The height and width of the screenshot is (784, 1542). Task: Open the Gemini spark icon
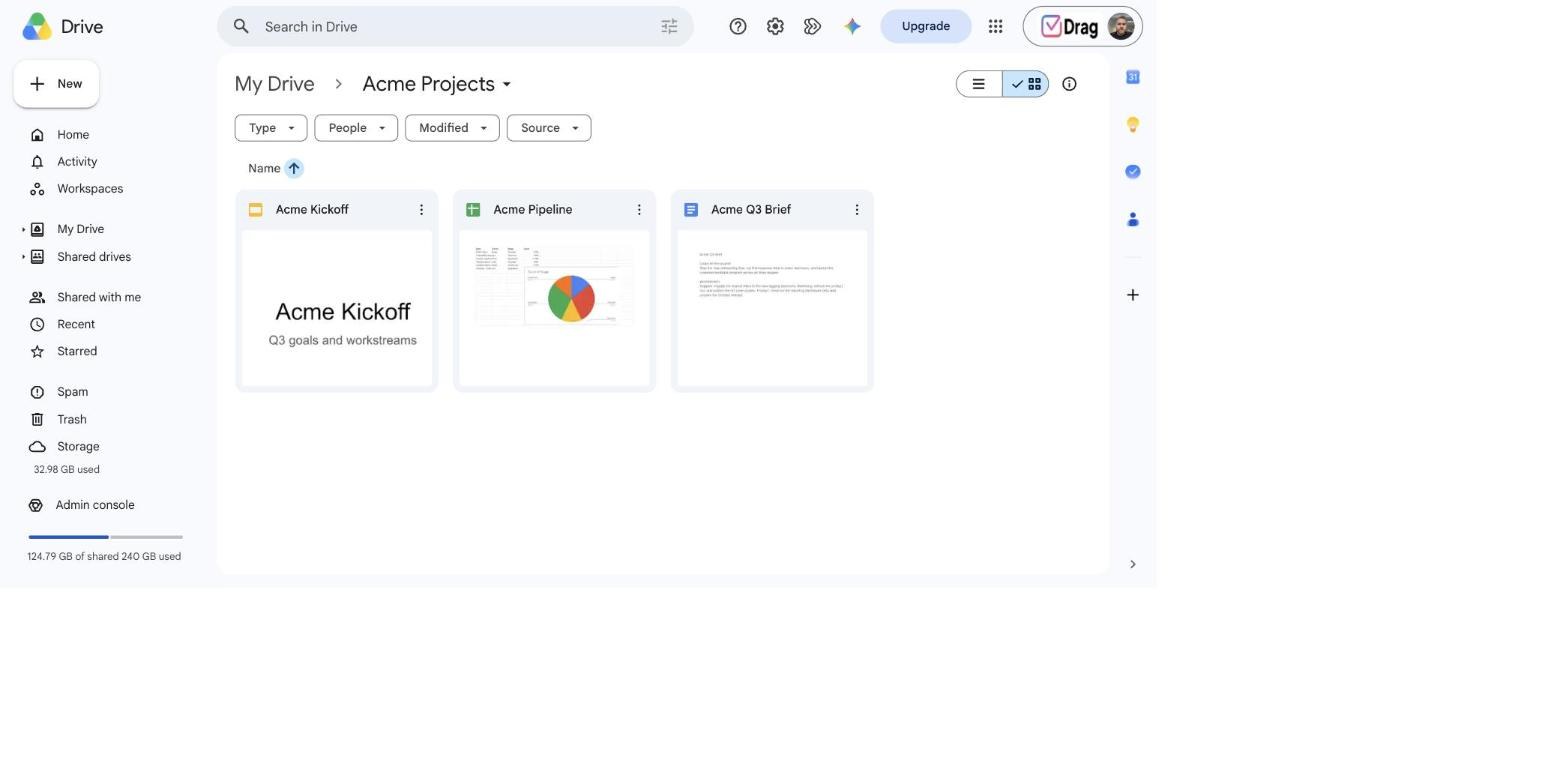[852, 27]
